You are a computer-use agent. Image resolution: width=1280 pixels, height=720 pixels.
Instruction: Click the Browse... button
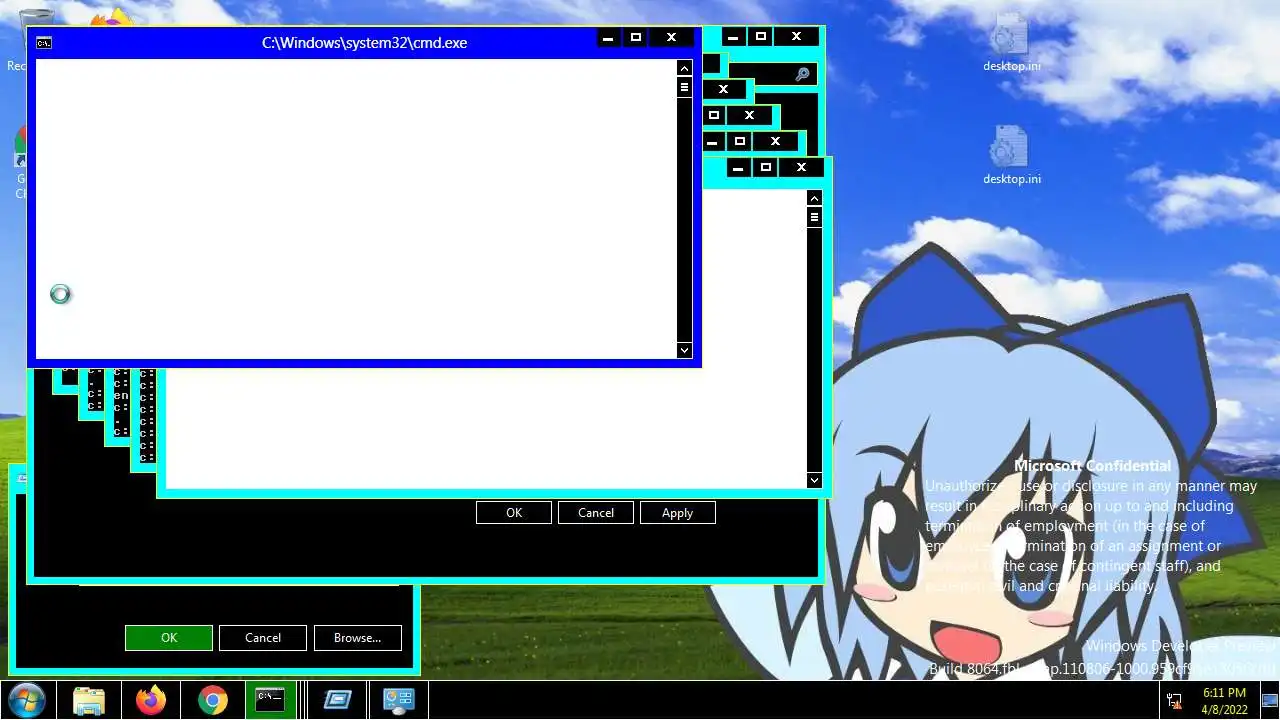coord(358,638)
